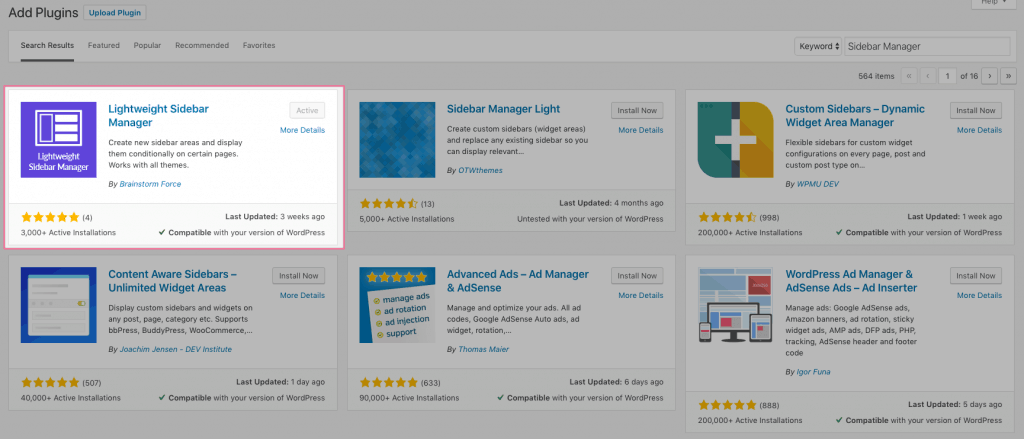The height and width of the screenshot is (439, 1024).
Task: Expand the Help panel
Action: (x=993, y=3)
